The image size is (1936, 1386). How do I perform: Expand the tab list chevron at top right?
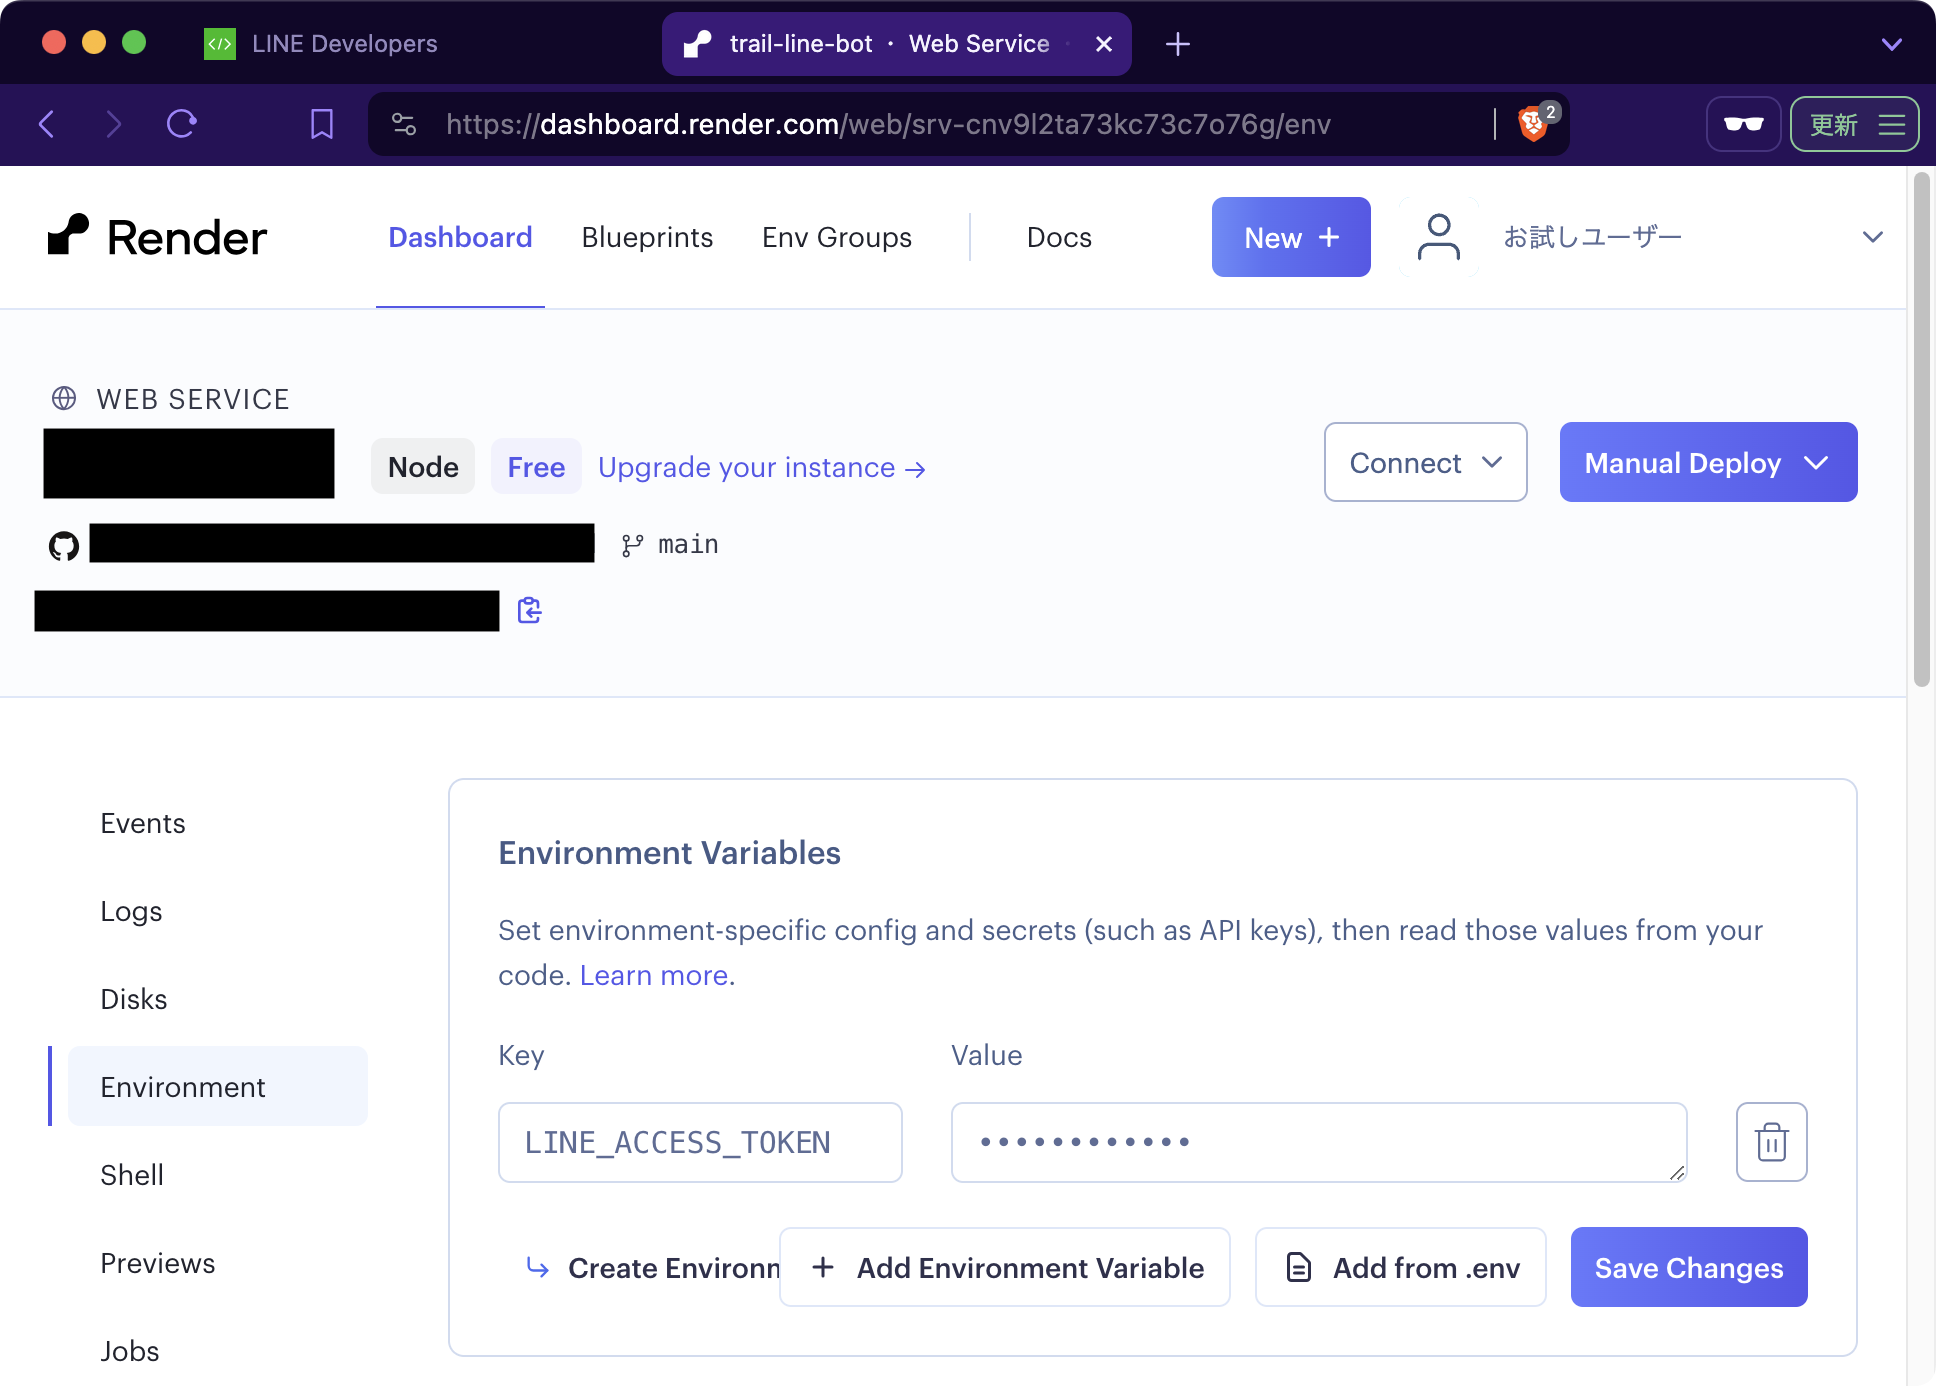[1891, 44]
